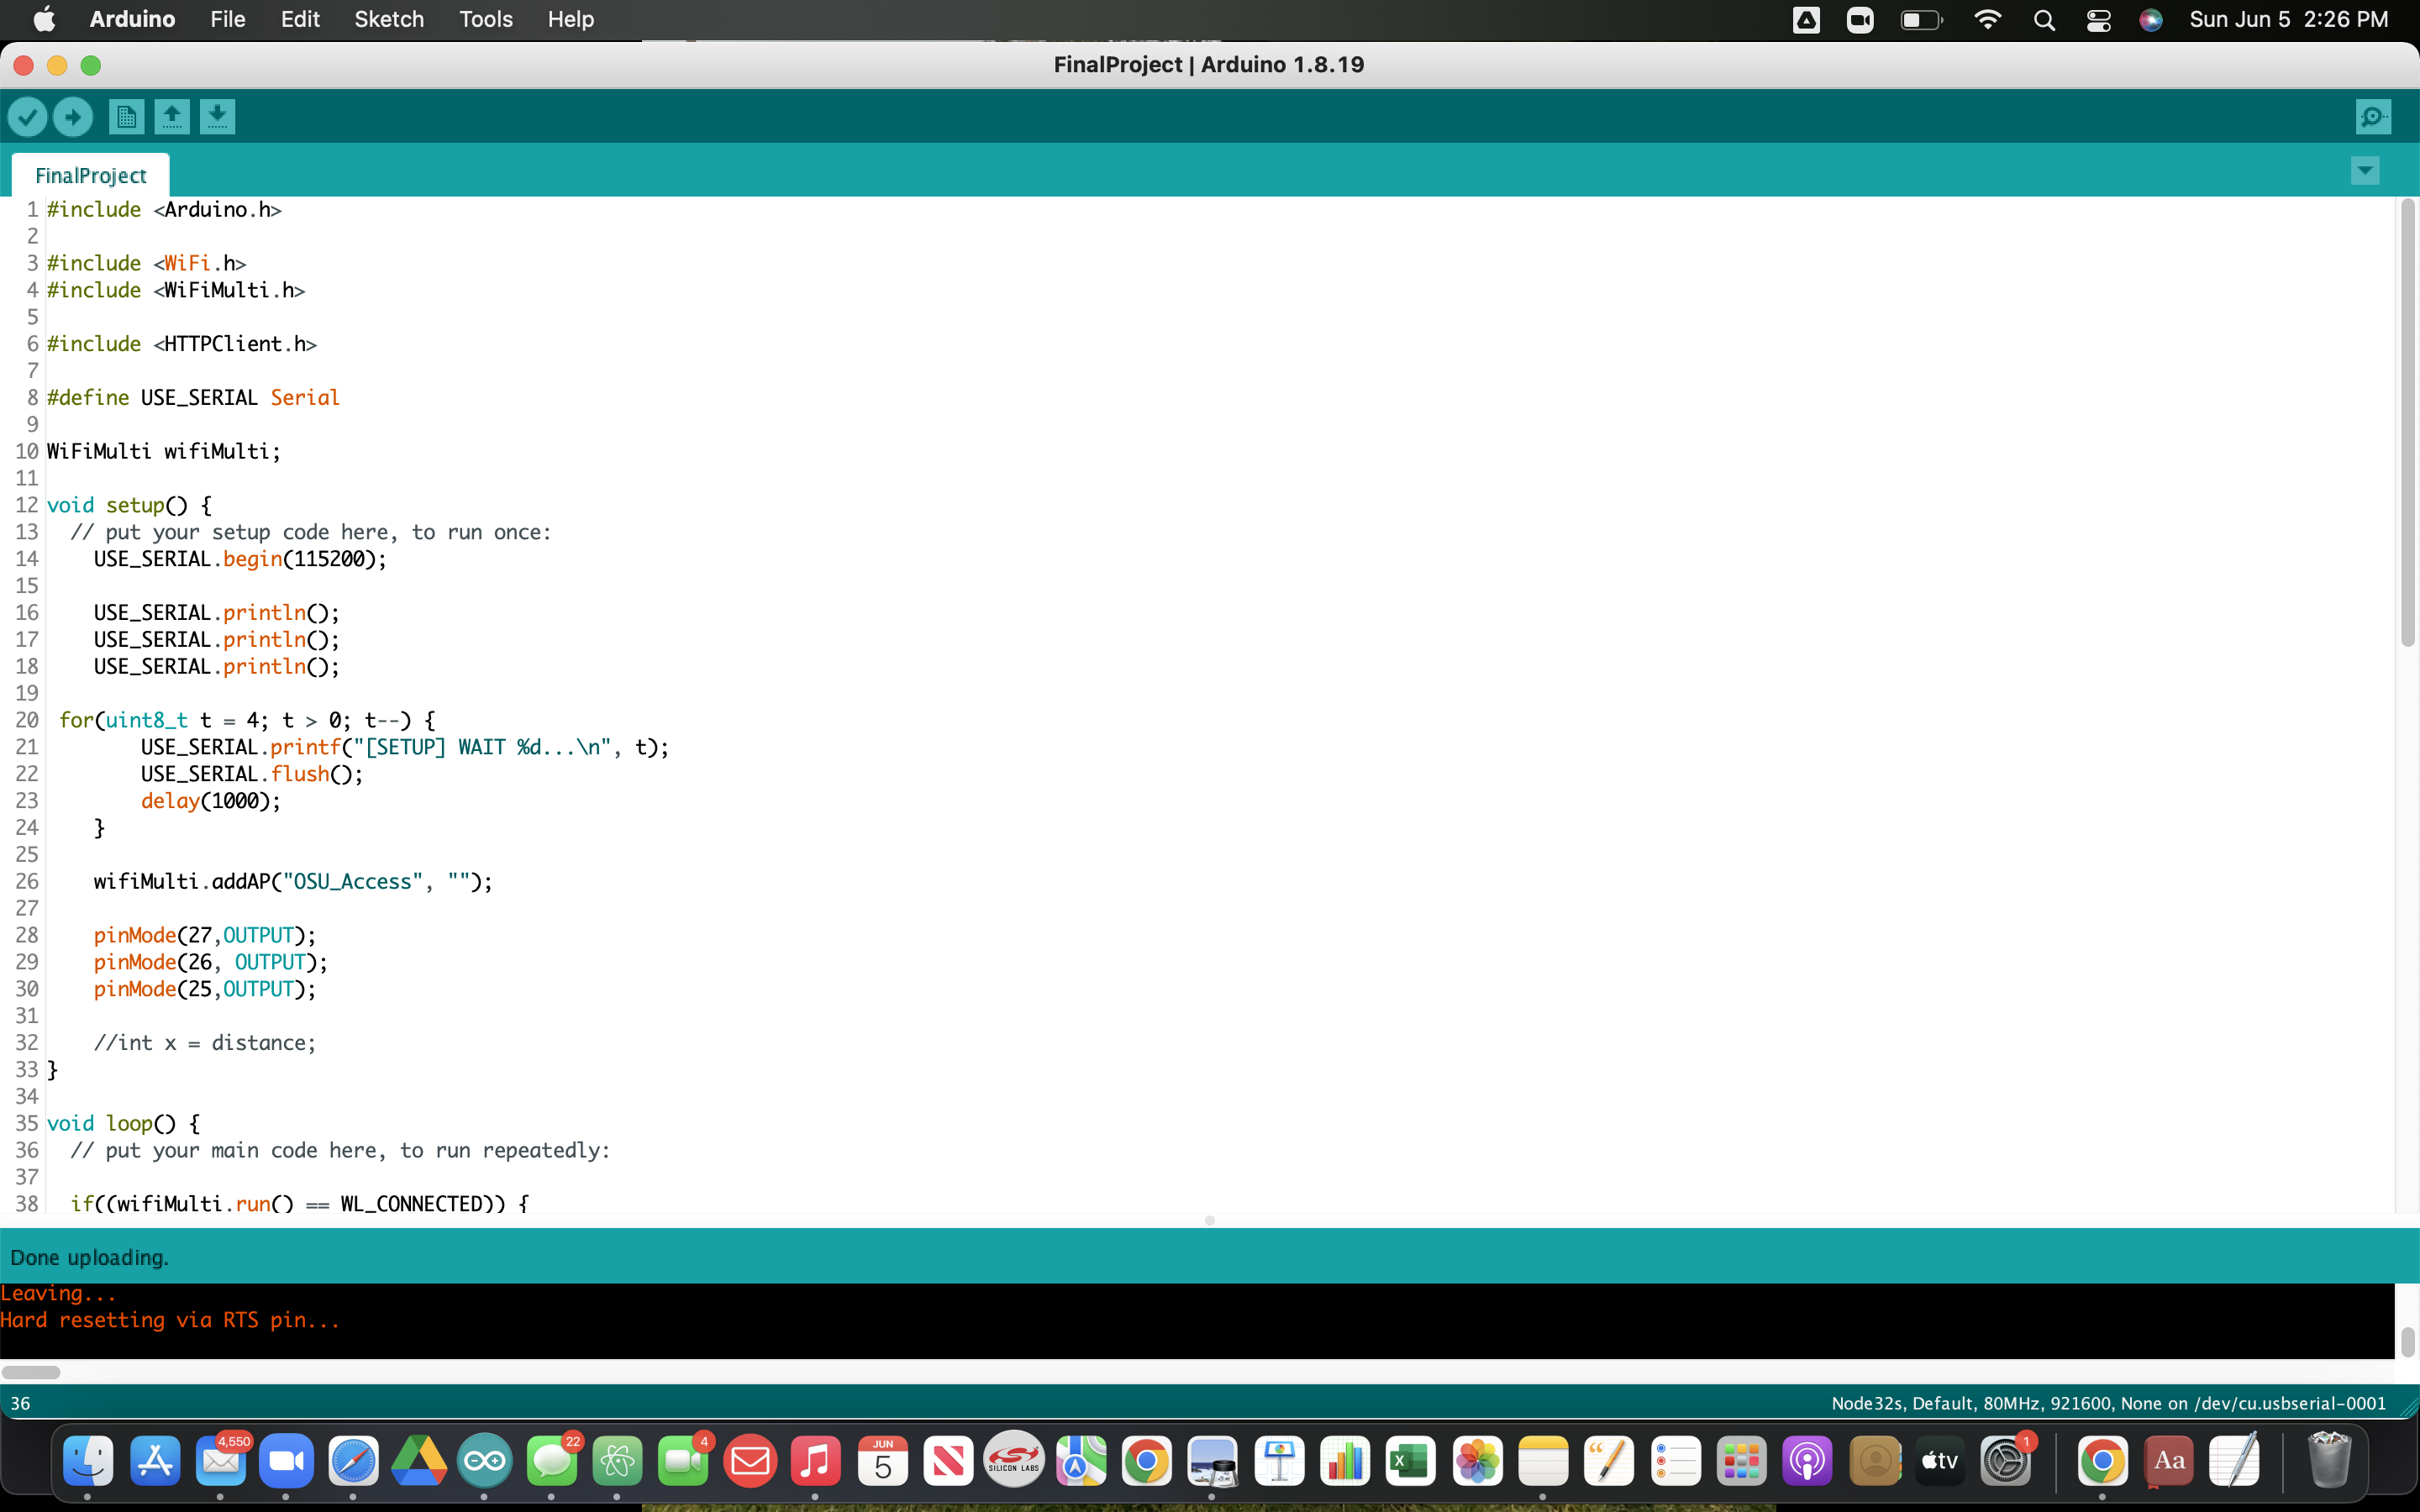Click the console horizontal scrollbar thumb
Image resolution: width=2420 pixels, height=1512 pixels.
click(x=31, y=1372)
